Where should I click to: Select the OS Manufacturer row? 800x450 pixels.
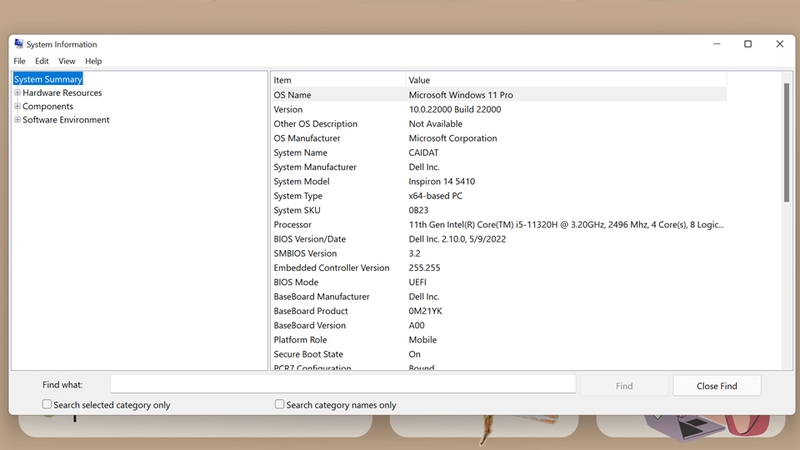tap(499, 138)
